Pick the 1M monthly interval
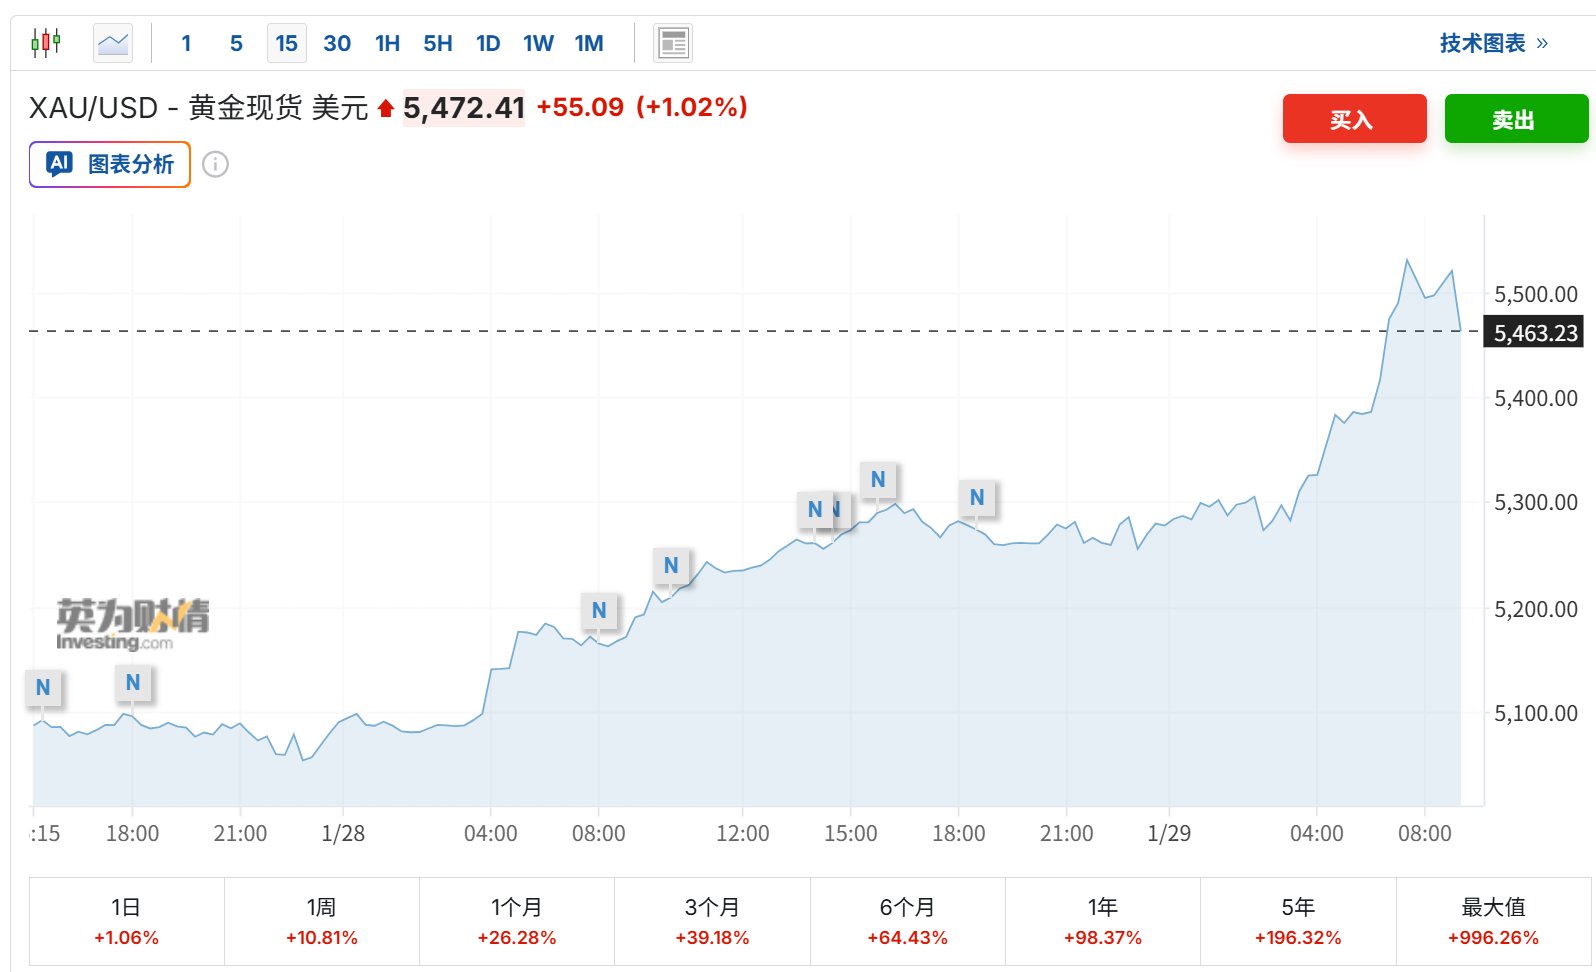The image size is (1596, 972). coord(589,43)
